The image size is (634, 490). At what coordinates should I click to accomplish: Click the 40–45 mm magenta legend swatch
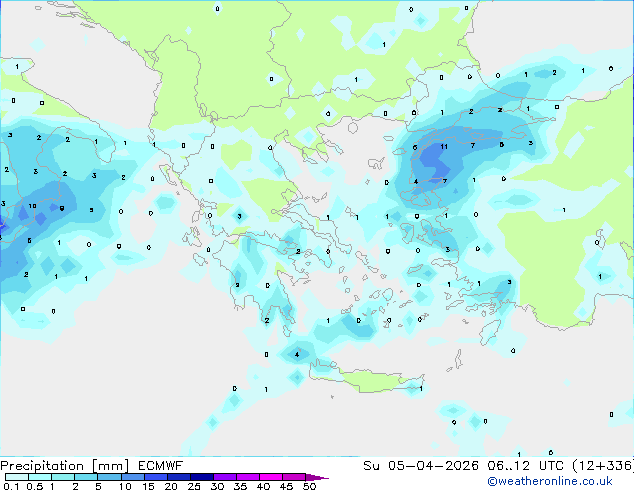click(271, 477)
